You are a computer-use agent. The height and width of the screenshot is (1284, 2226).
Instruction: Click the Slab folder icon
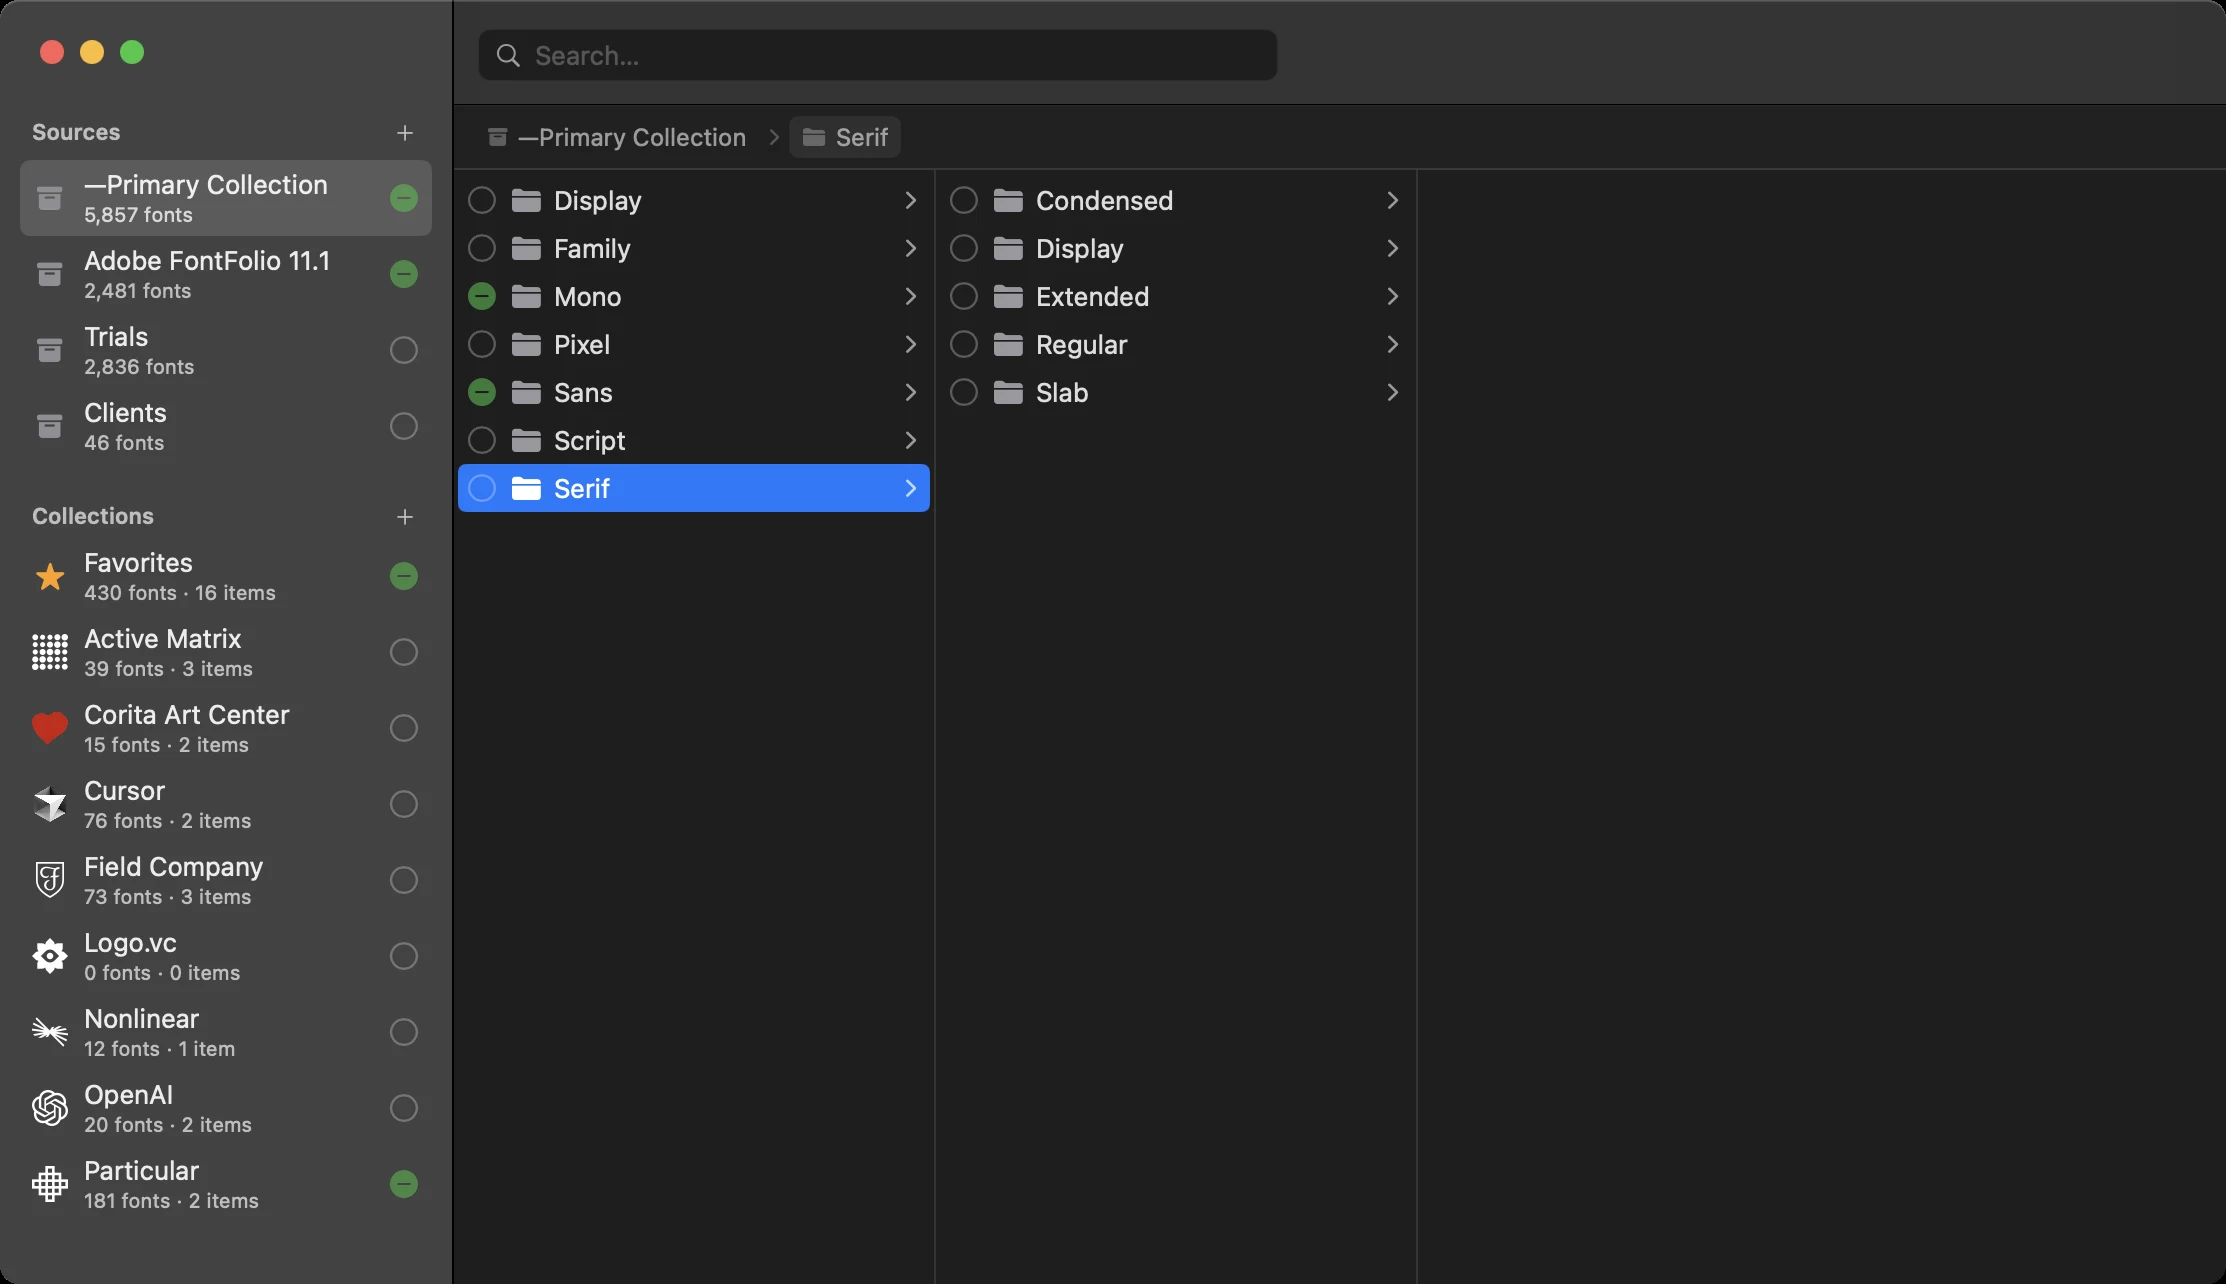click(1008, 393)
